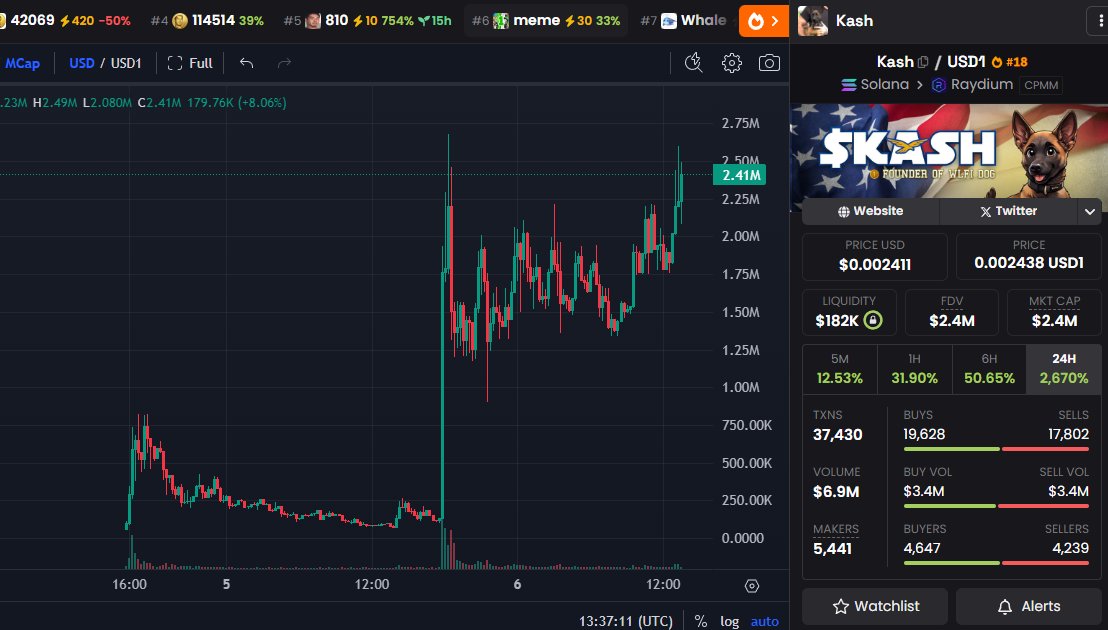The height and width of the screenshot is (630, 1108).
Task: Open trending token #6 meme
Action: pyautogui.click(x=546, y=20)
